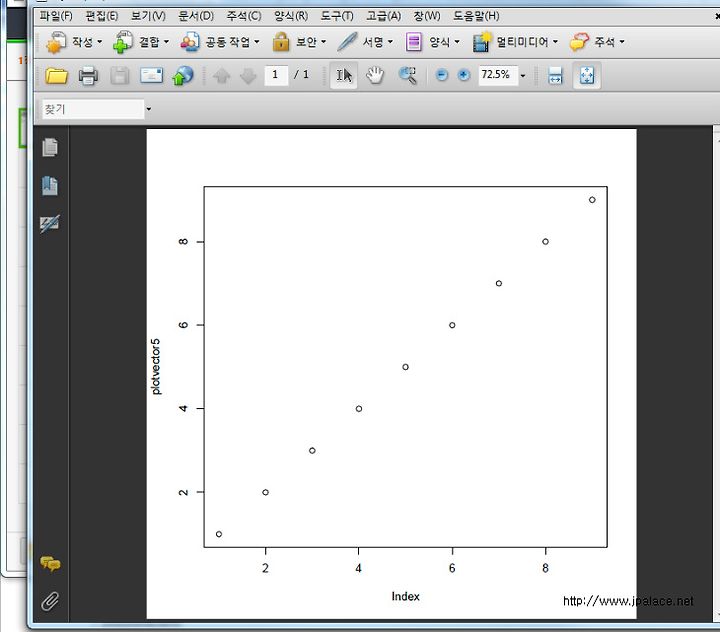The height and width of the screenshot is (632, 720).
Task: Click the page number input field
Action: [x=276, y=75]
